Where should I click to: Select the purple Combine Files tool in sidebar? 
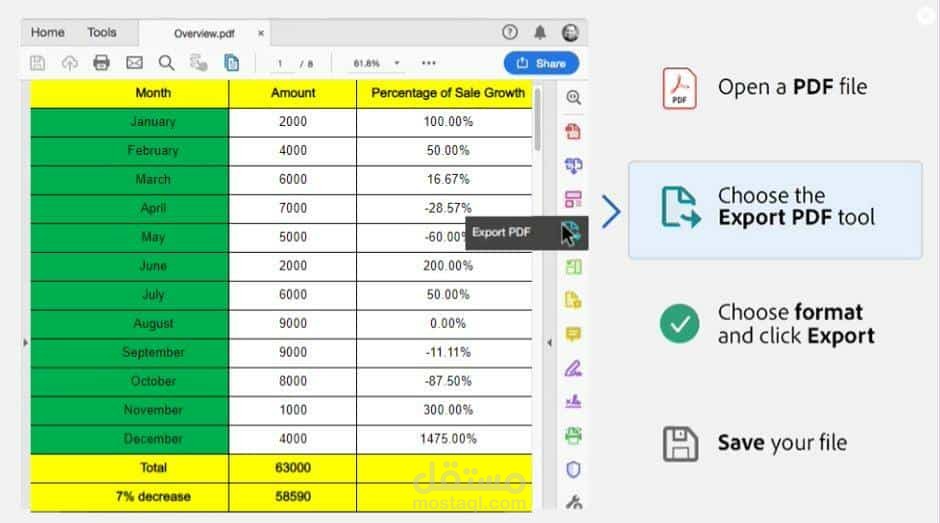click(x=573, y=166)
